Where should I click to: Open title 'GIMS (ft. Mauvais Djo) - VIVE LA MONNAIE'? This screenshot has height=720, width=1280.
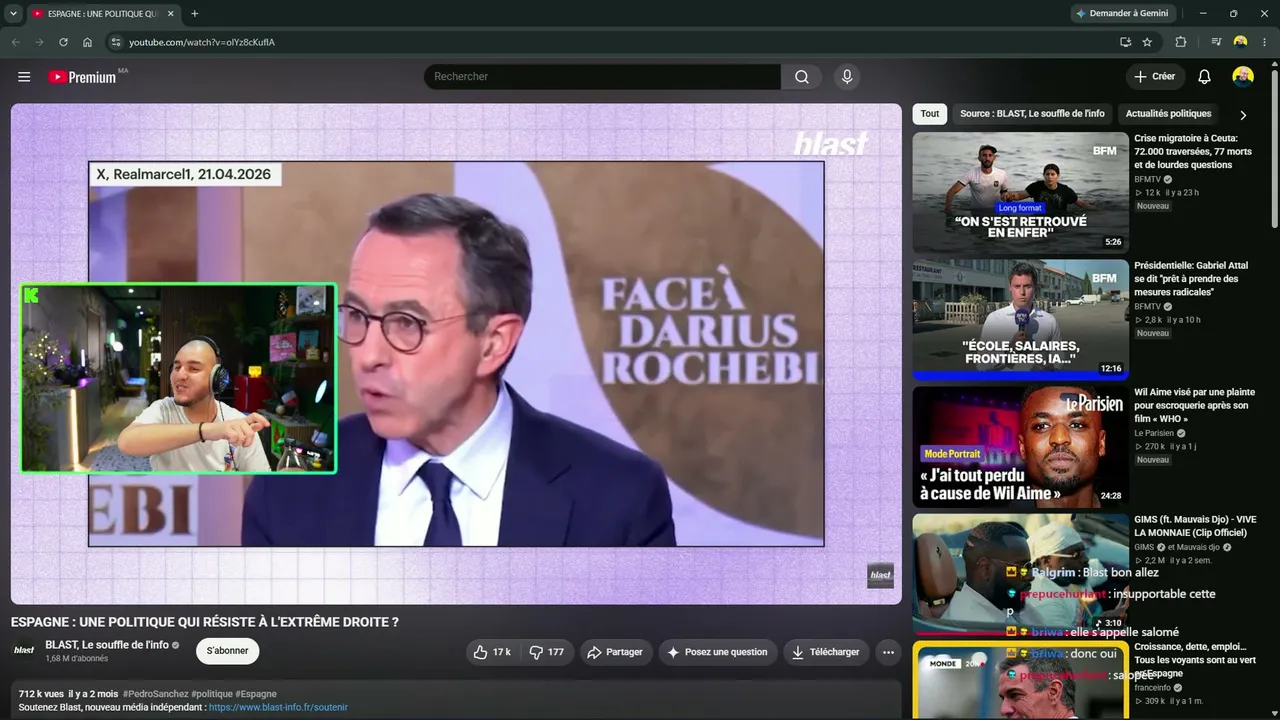1195,526
